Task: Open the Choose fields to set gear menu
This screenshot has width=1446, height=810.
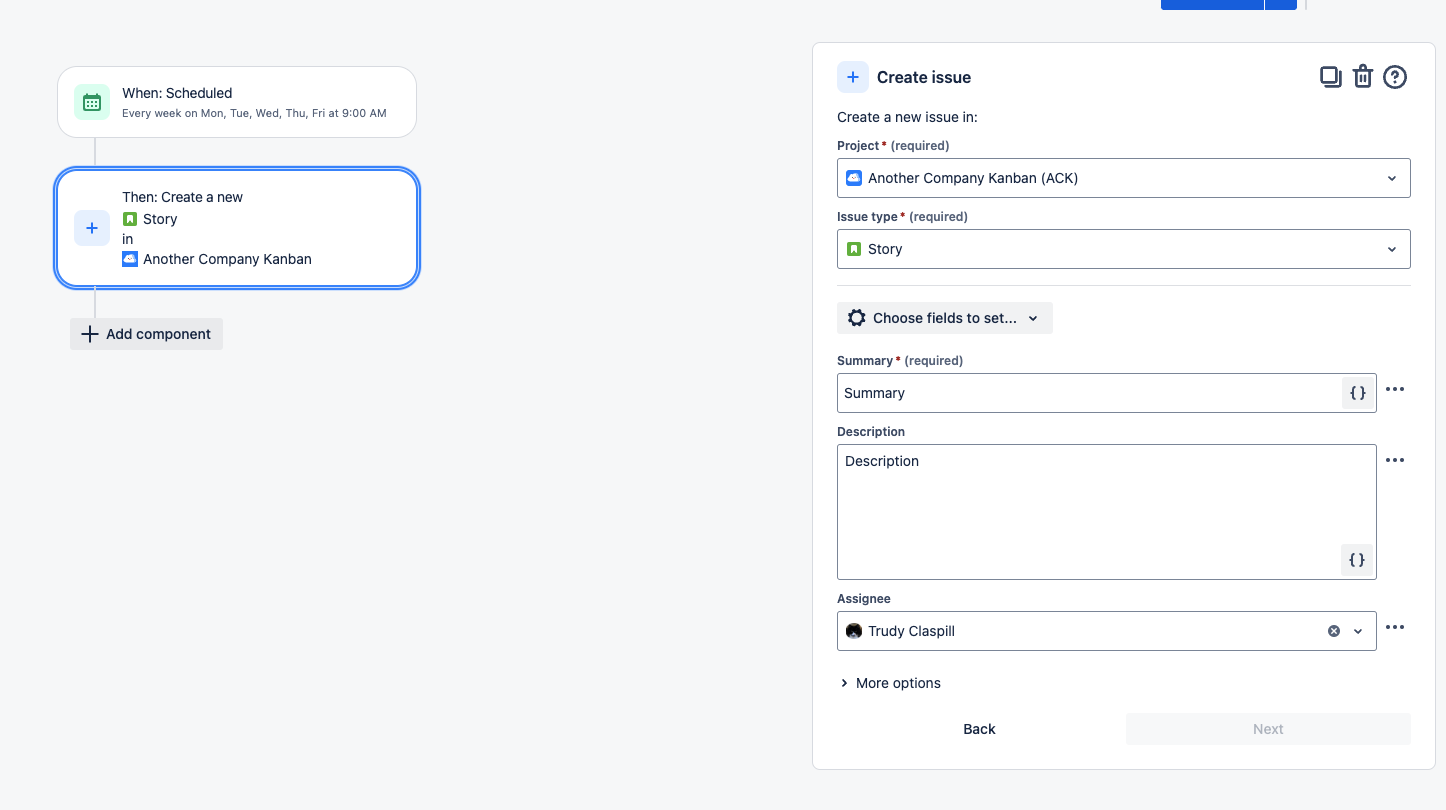Action: (x=944, y=317)
